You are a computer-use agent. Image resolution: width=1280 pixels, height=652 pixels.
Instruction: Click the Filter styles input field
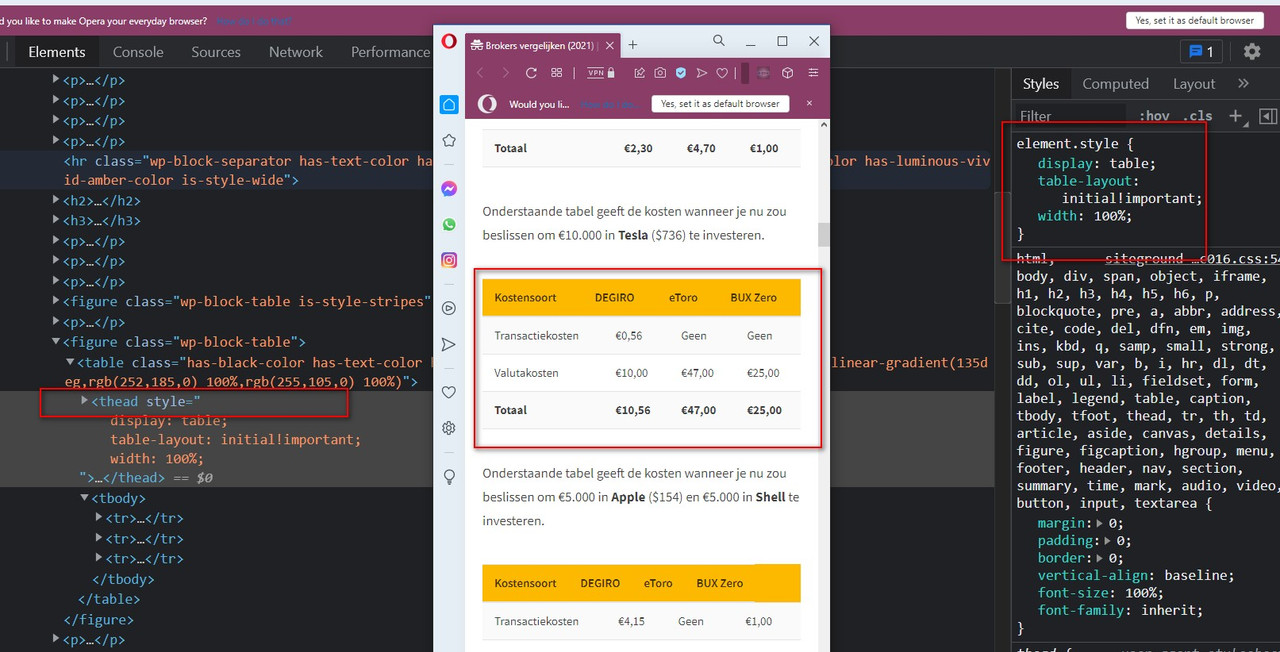point(1070,116)
